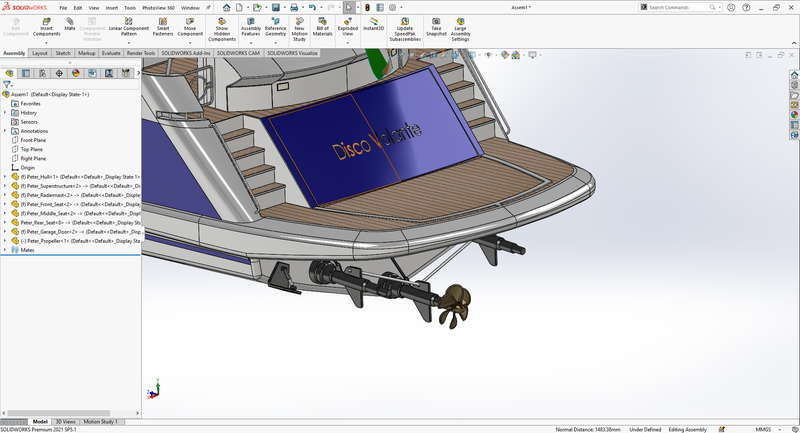Screen dimensions: 800x433
Task: Undo the last action
Action: click(312, 8)
